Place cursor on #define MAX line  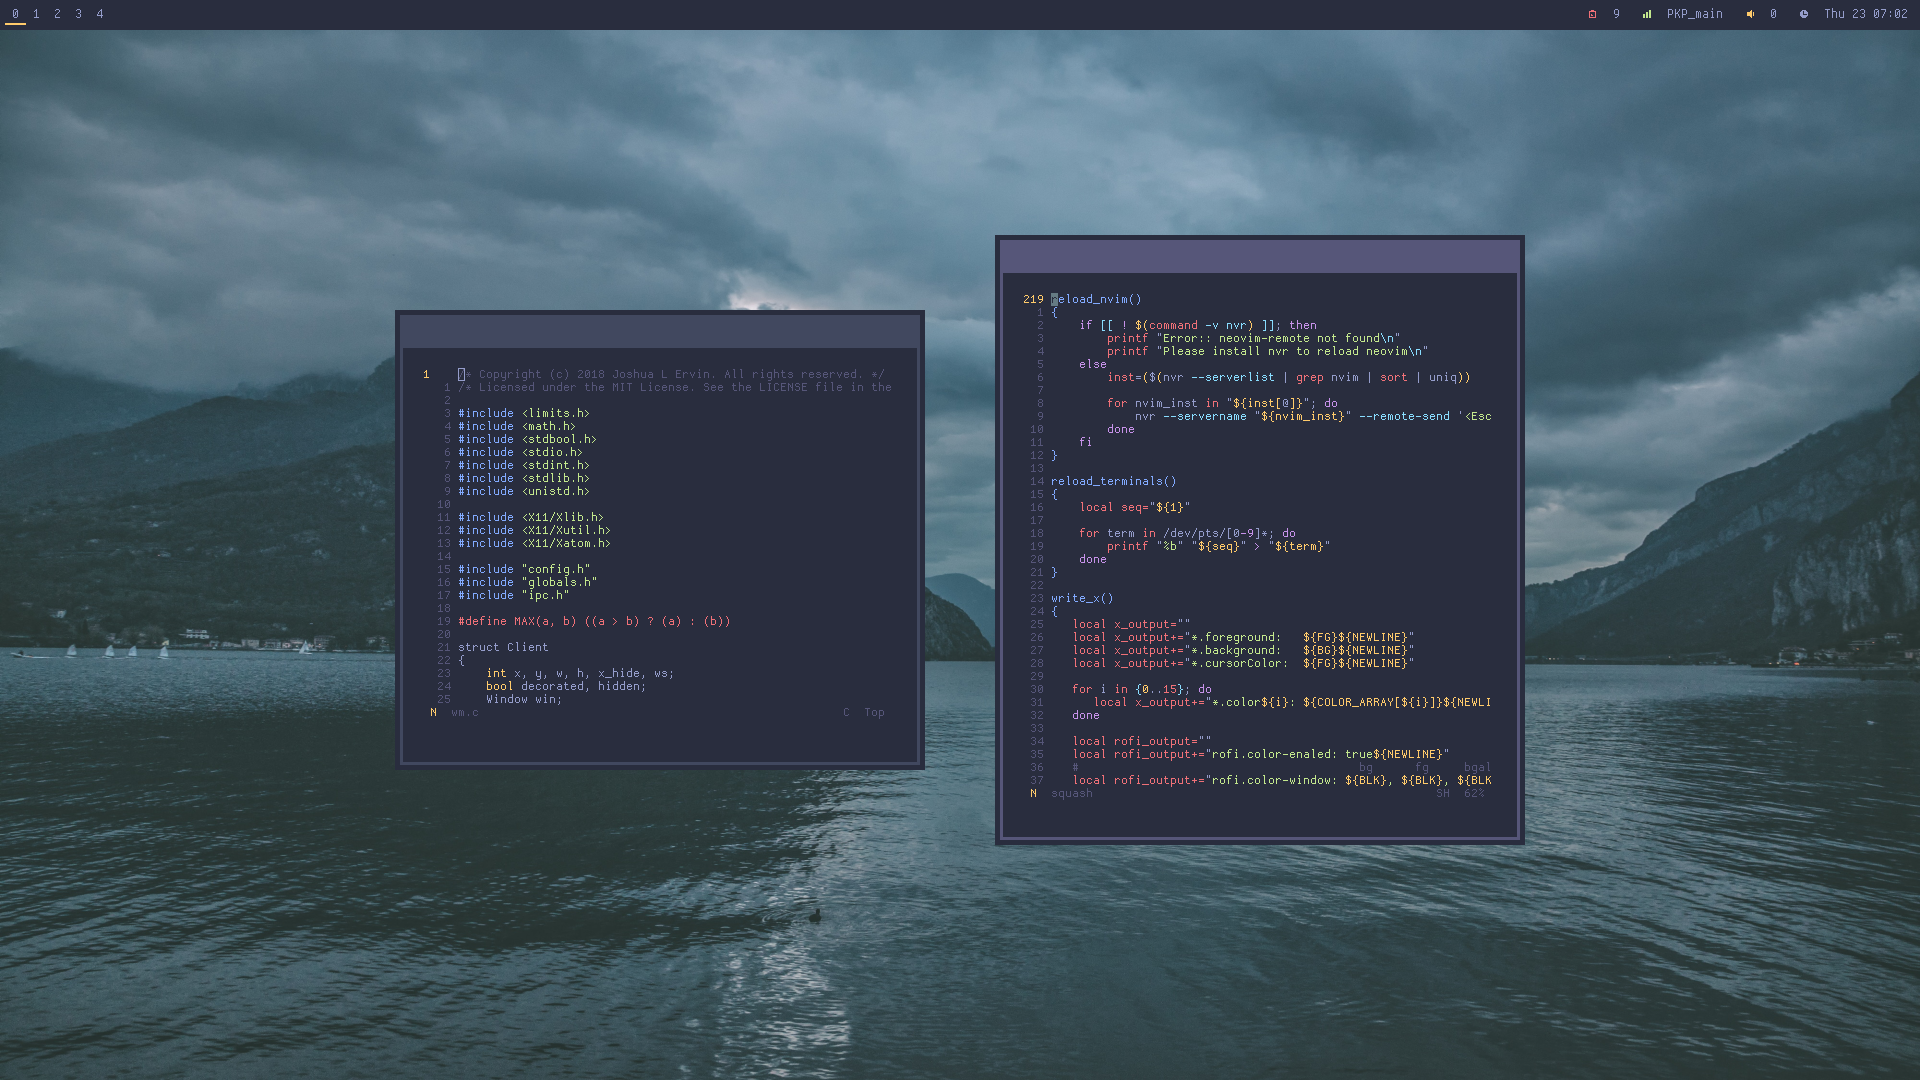coord(594,622)
